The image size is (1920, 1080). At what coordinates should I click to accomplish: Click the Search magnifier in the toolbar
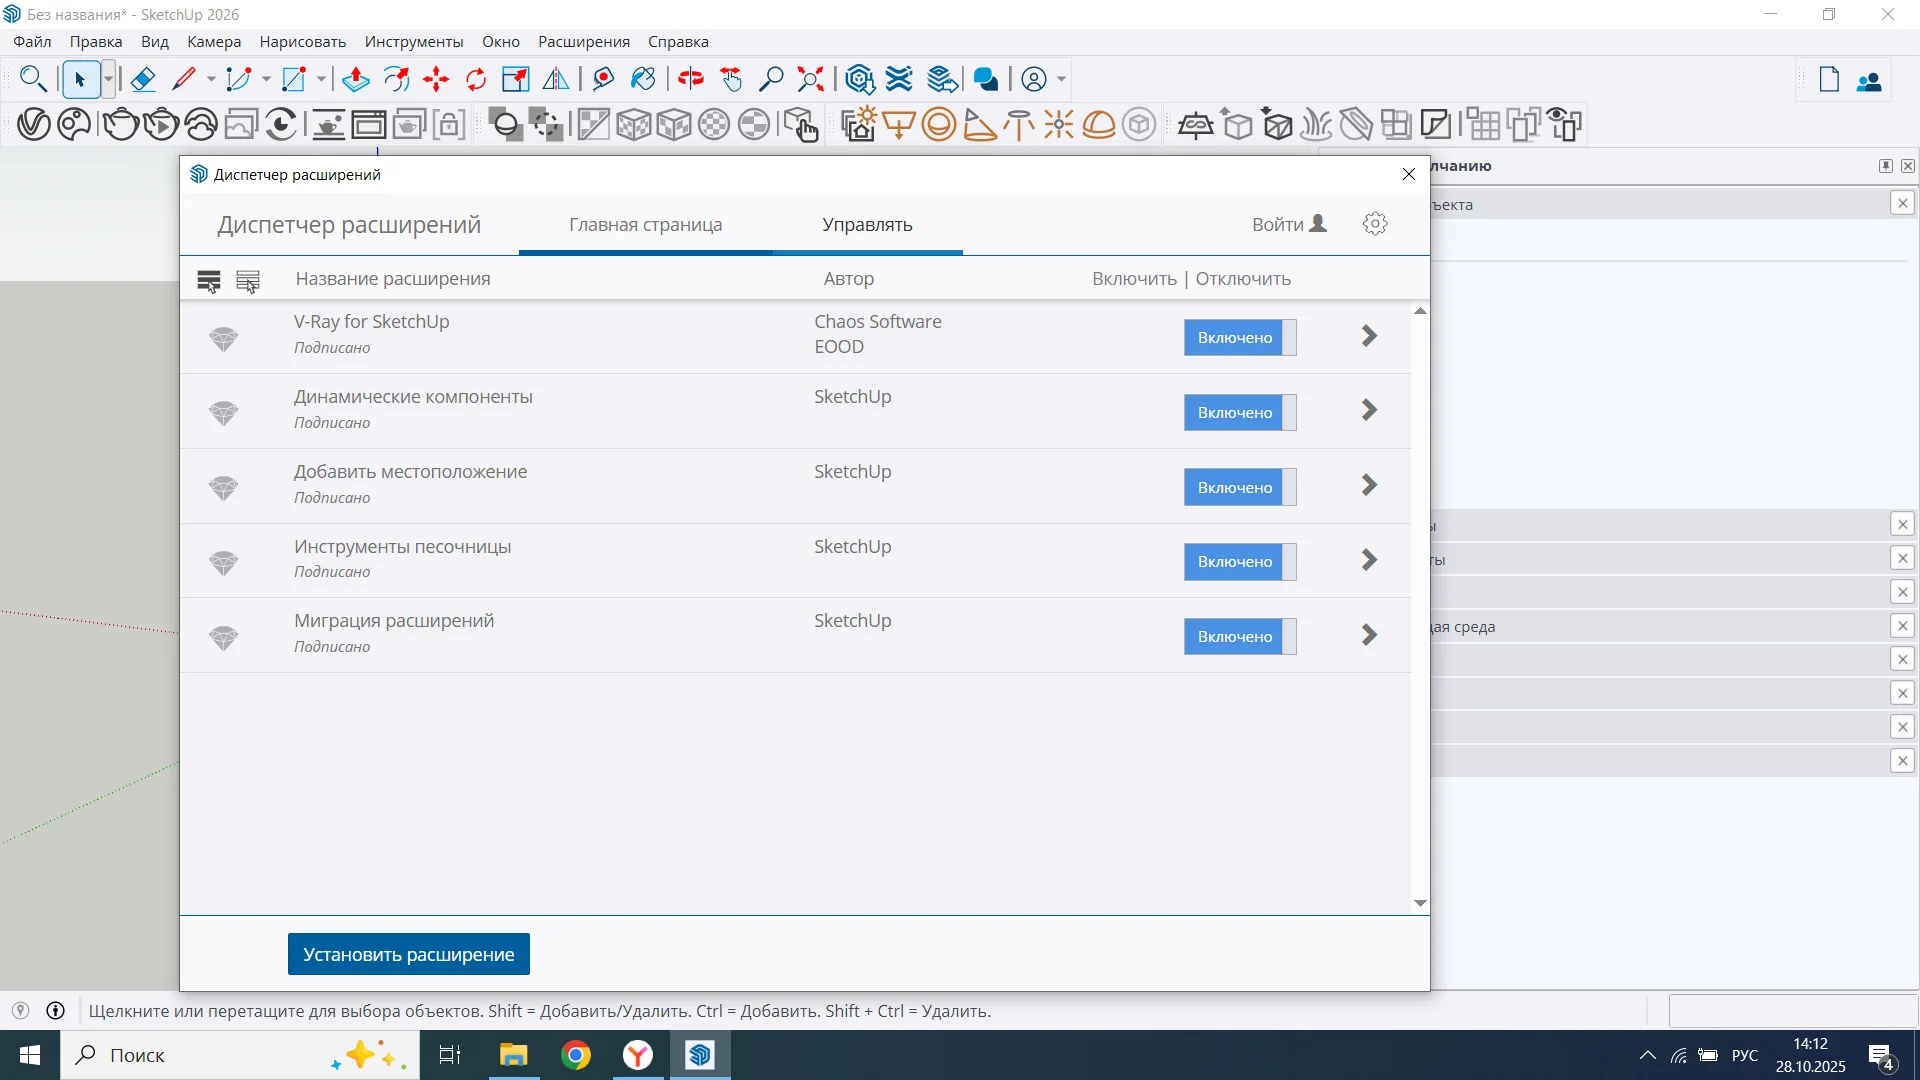[33, 79]
